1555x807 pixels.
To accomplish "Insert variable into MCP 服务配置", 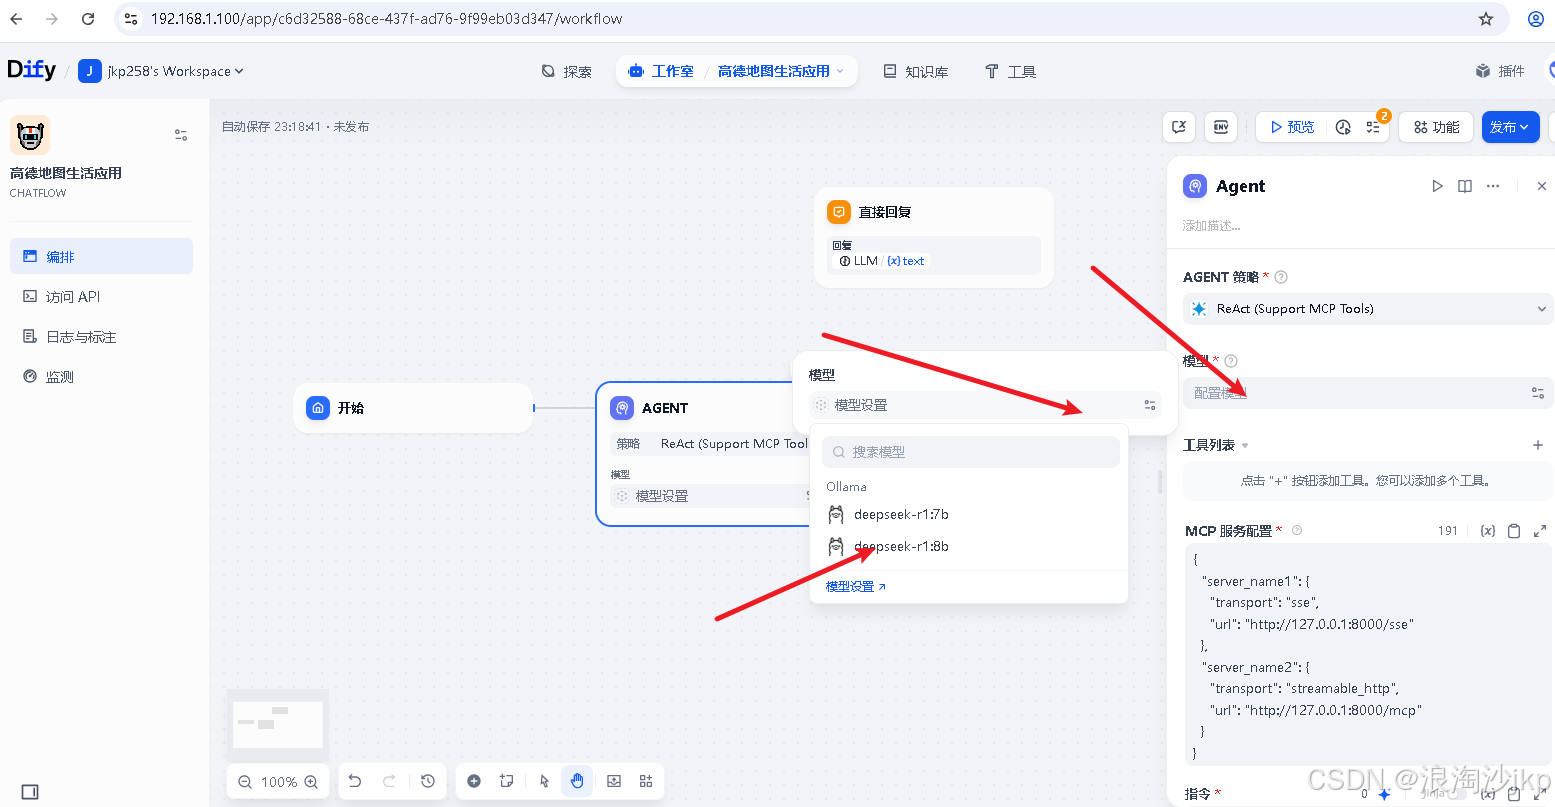I will pos(1487,531).
